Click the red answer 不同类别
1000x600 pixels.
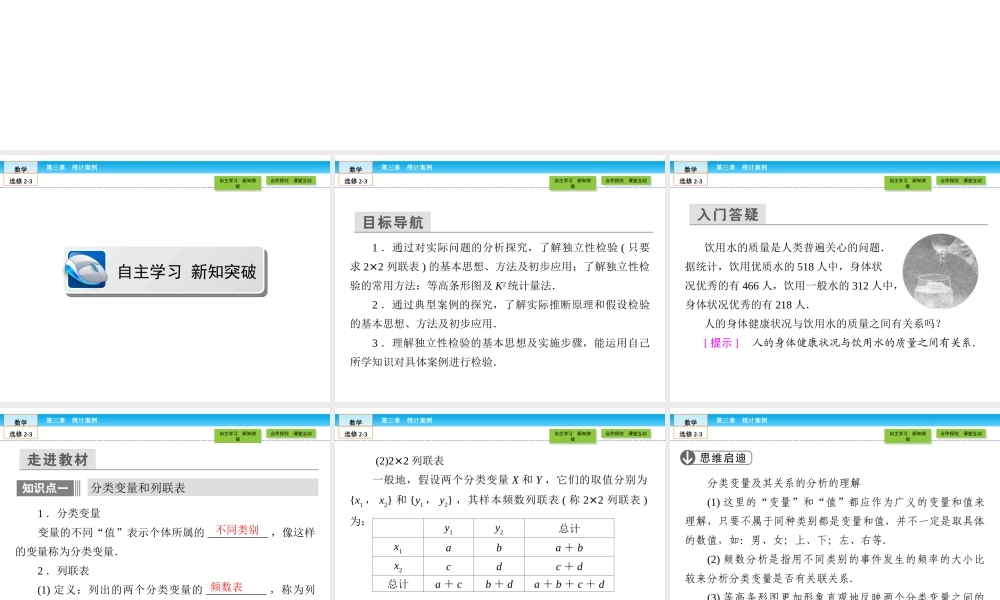tap(237, 530)
